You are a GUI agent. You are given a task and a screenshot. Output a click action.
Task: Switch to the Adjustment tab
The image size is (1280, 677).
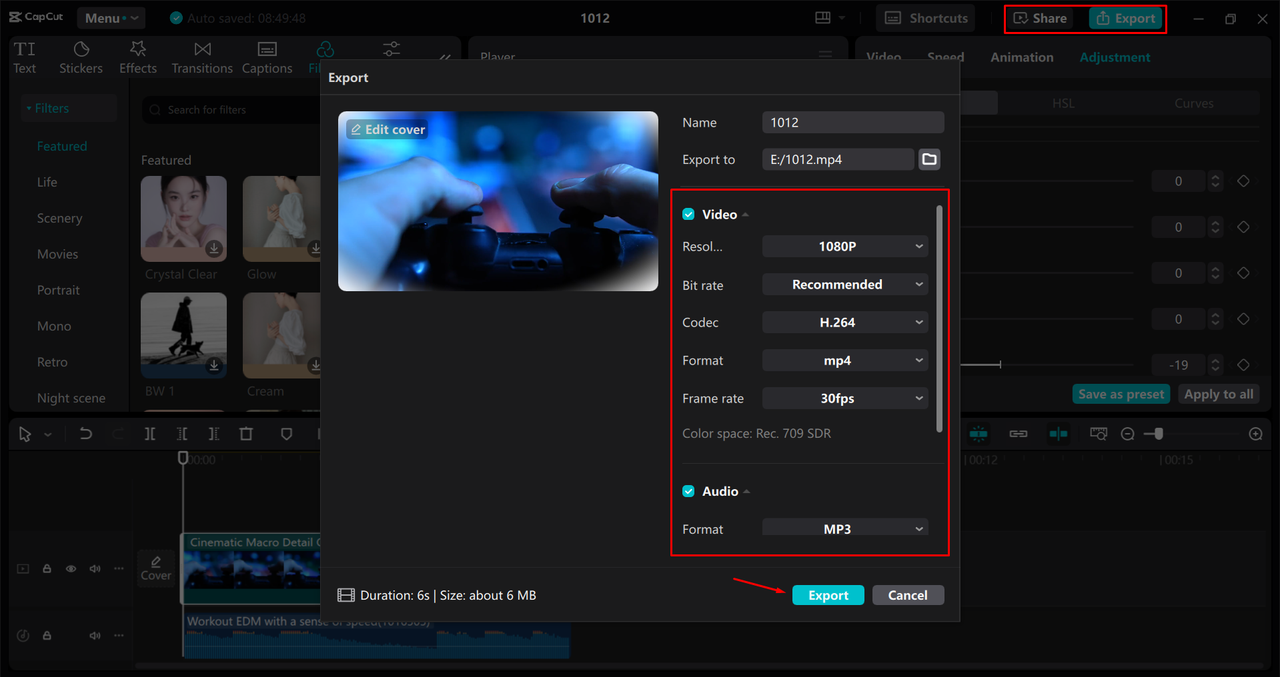(1115, 57)
